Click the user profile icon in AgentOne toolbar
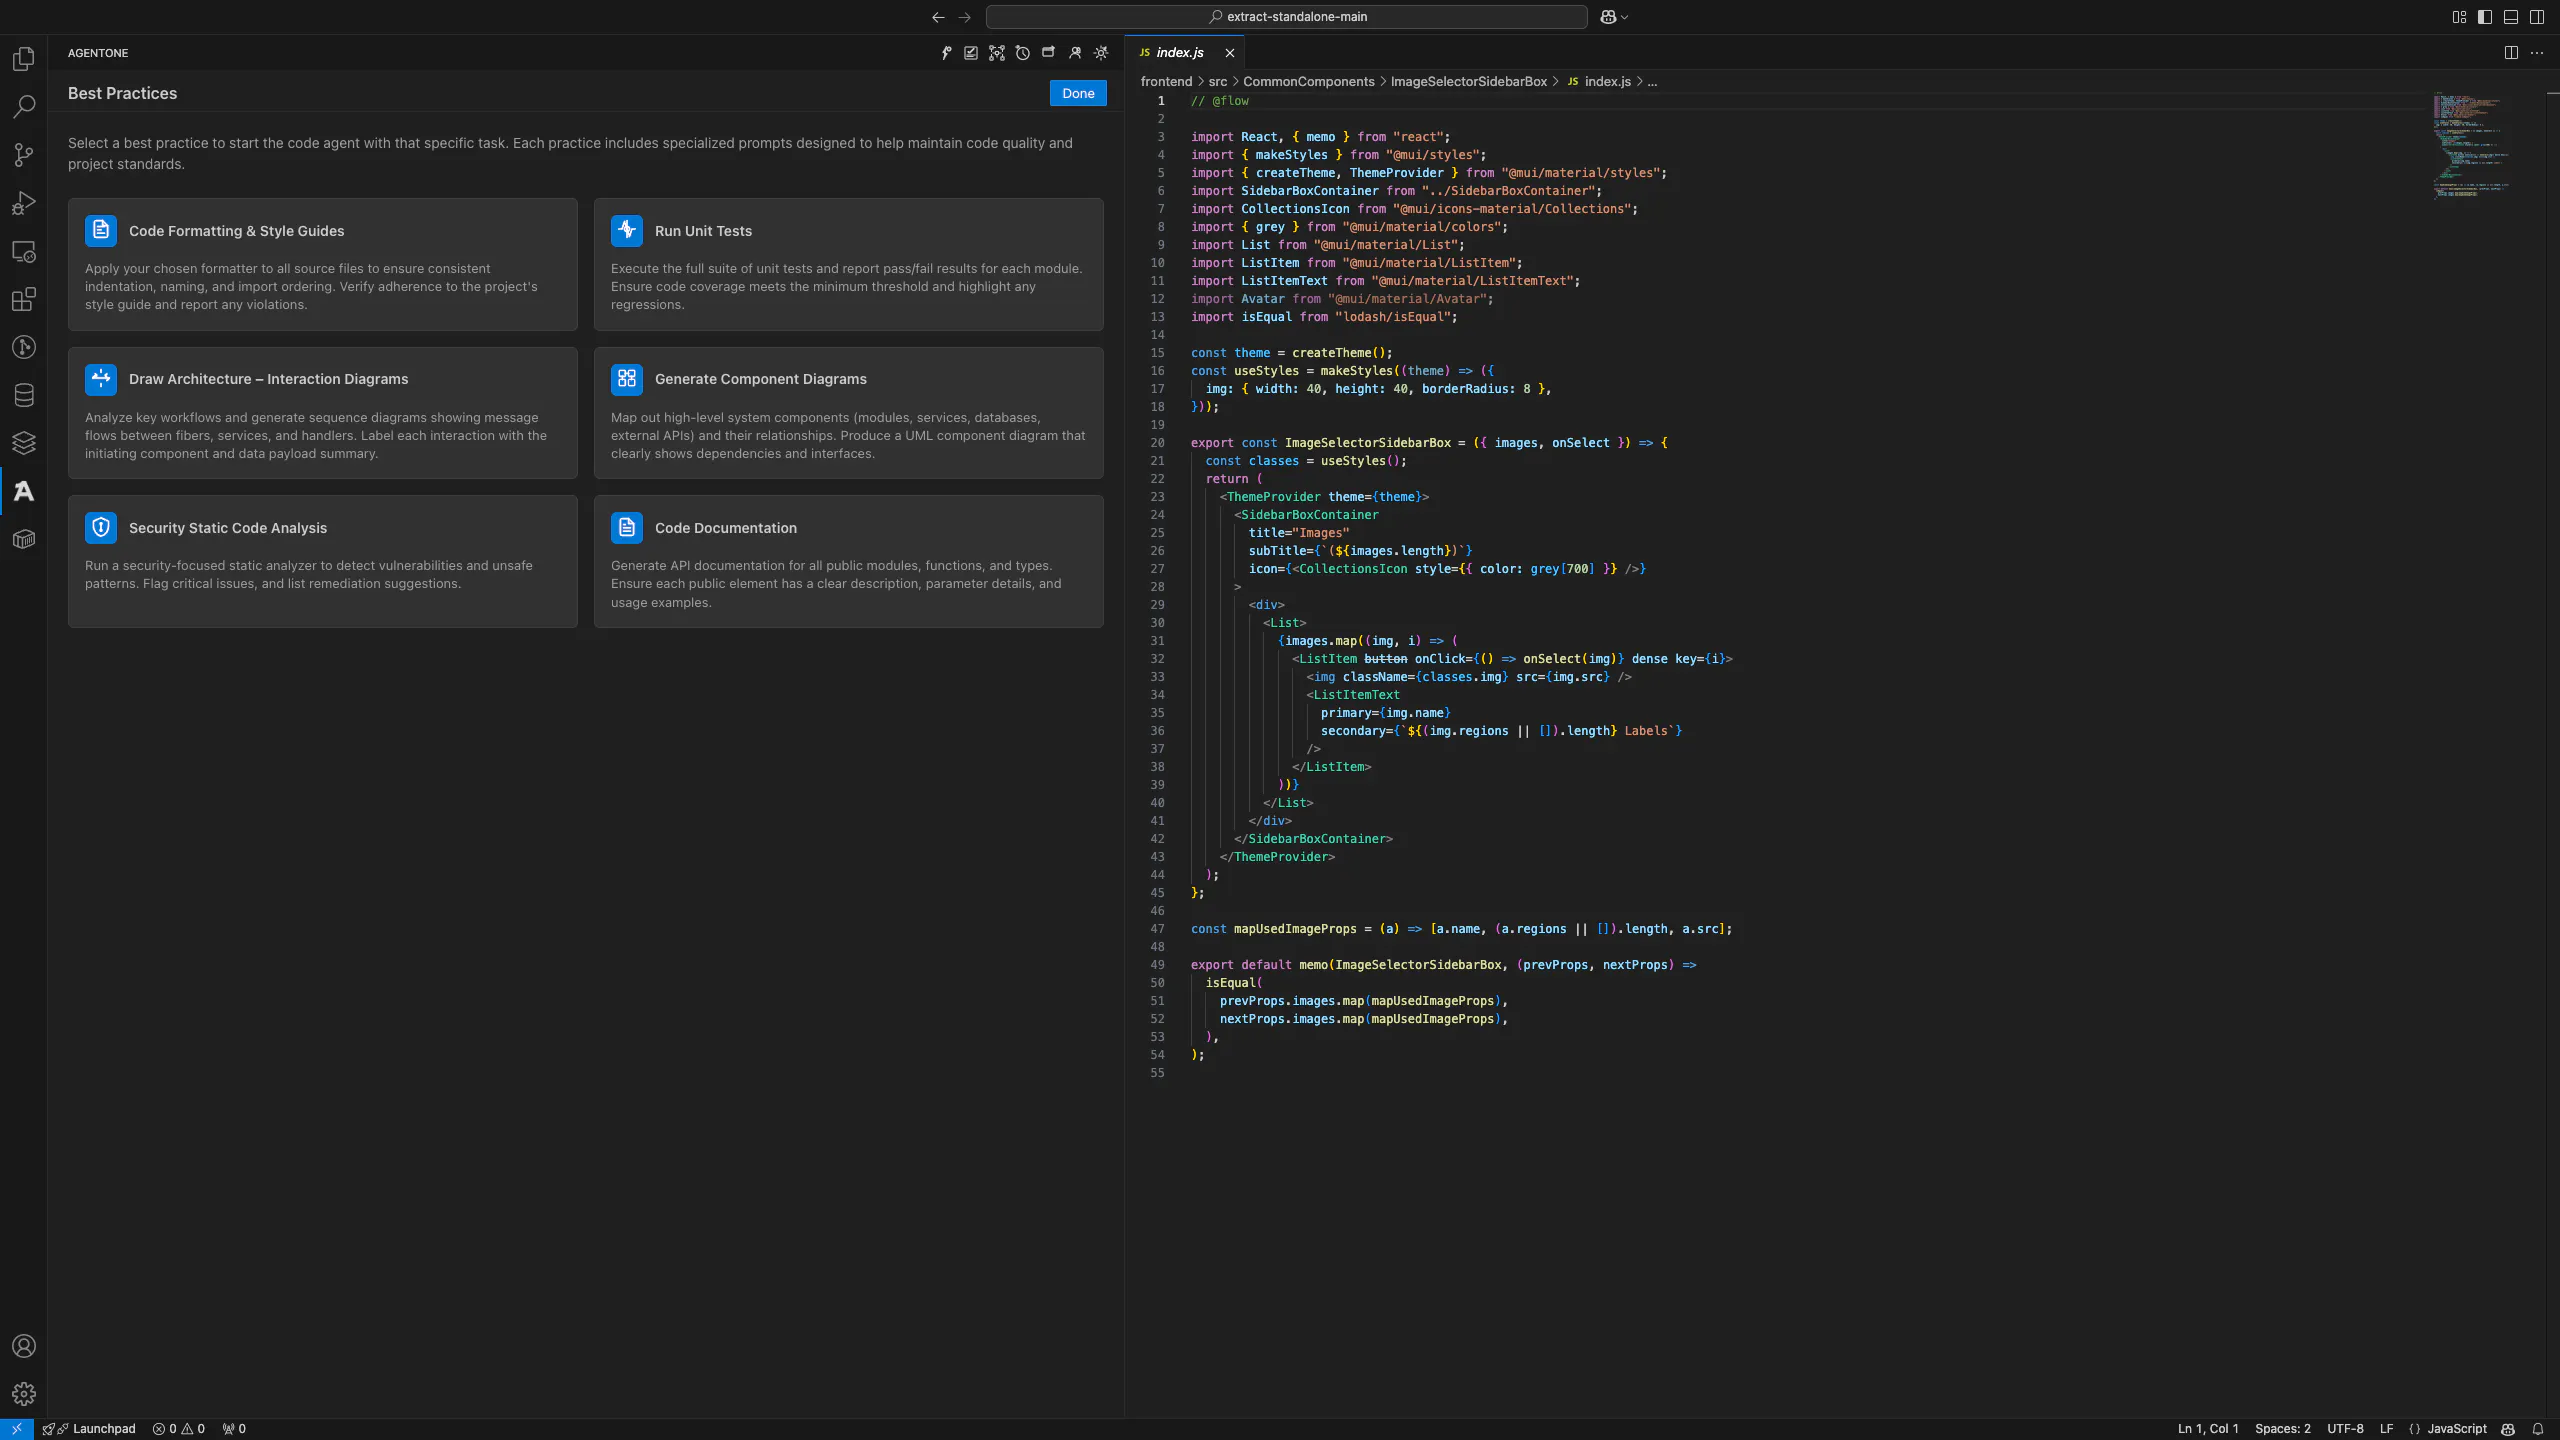This screenshot has width=2560, height=1440. pyautogui.click(x=1075, y=53)
